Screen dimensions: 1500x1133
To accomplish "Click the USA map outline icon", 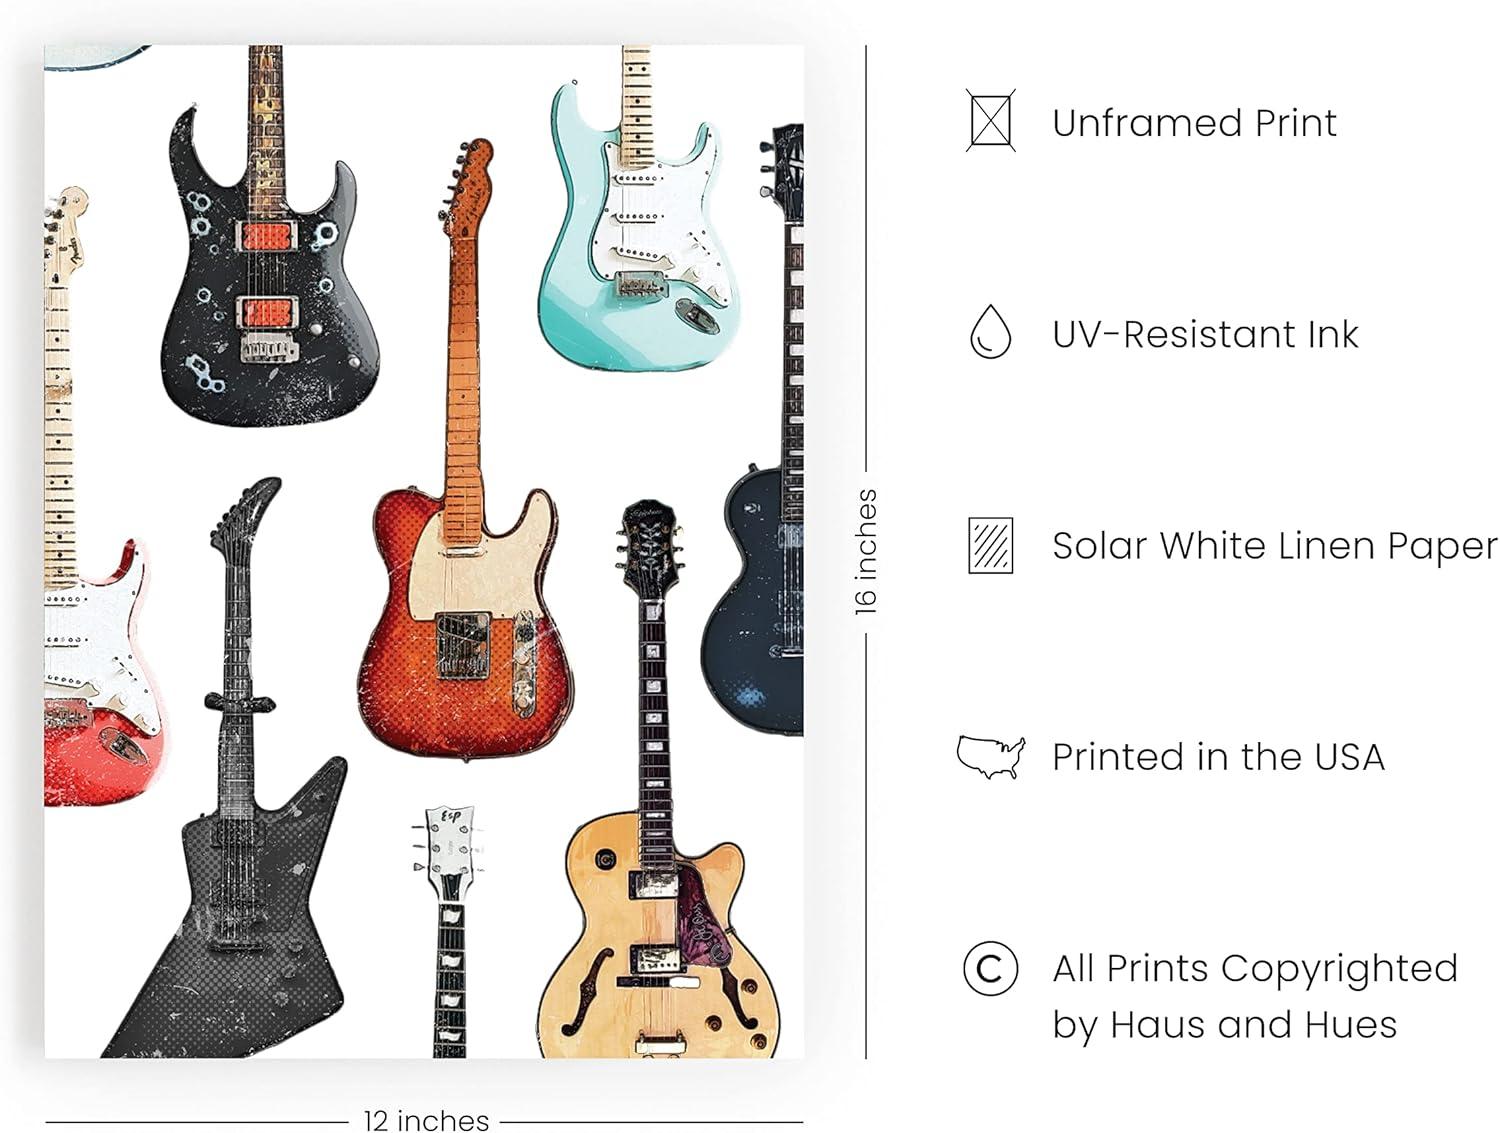I will [x=991, y=757].
